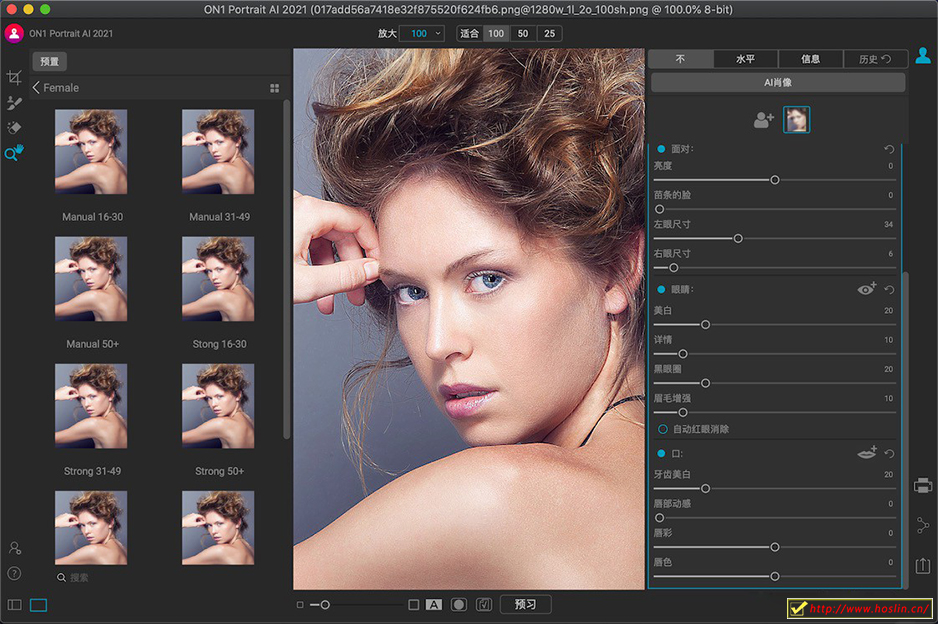Click the add lips icon in 口 section

866,453
